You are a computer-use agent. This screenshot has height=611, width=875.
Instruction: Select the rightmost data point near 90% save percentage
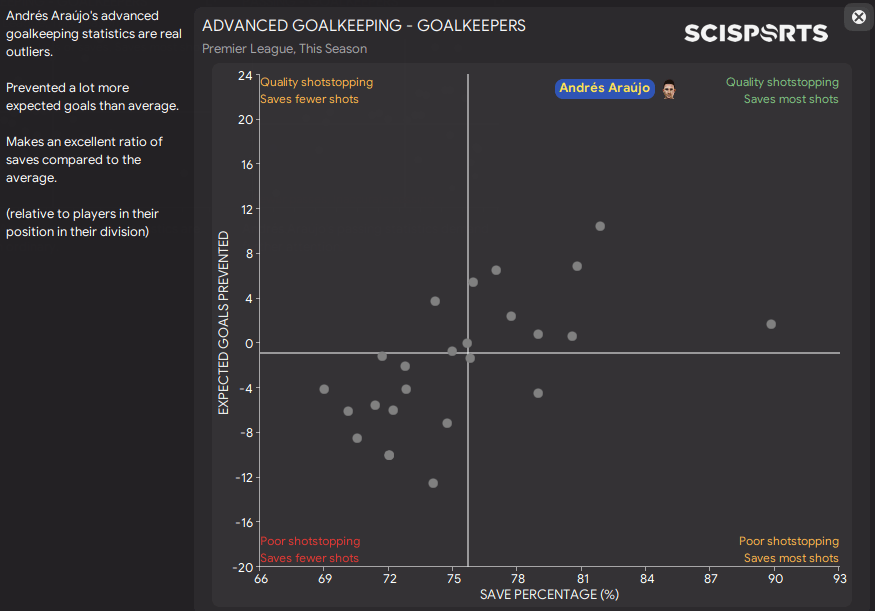pos(771,324)
